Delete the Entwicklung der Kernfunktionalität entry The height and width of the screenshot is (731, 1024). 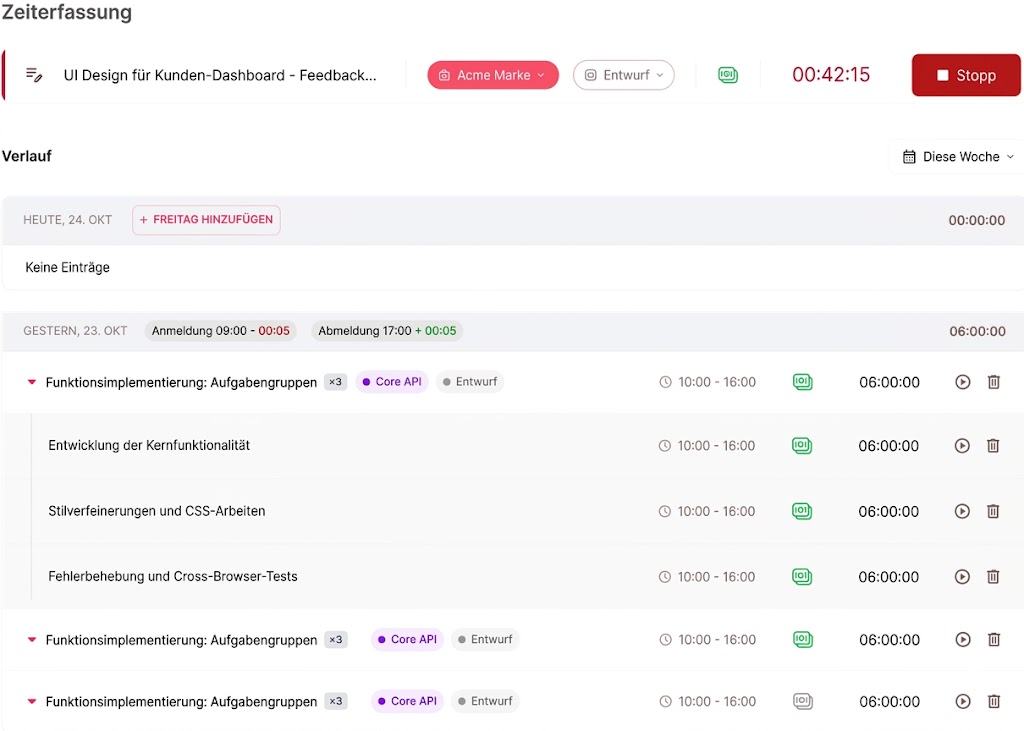point(993,446)
